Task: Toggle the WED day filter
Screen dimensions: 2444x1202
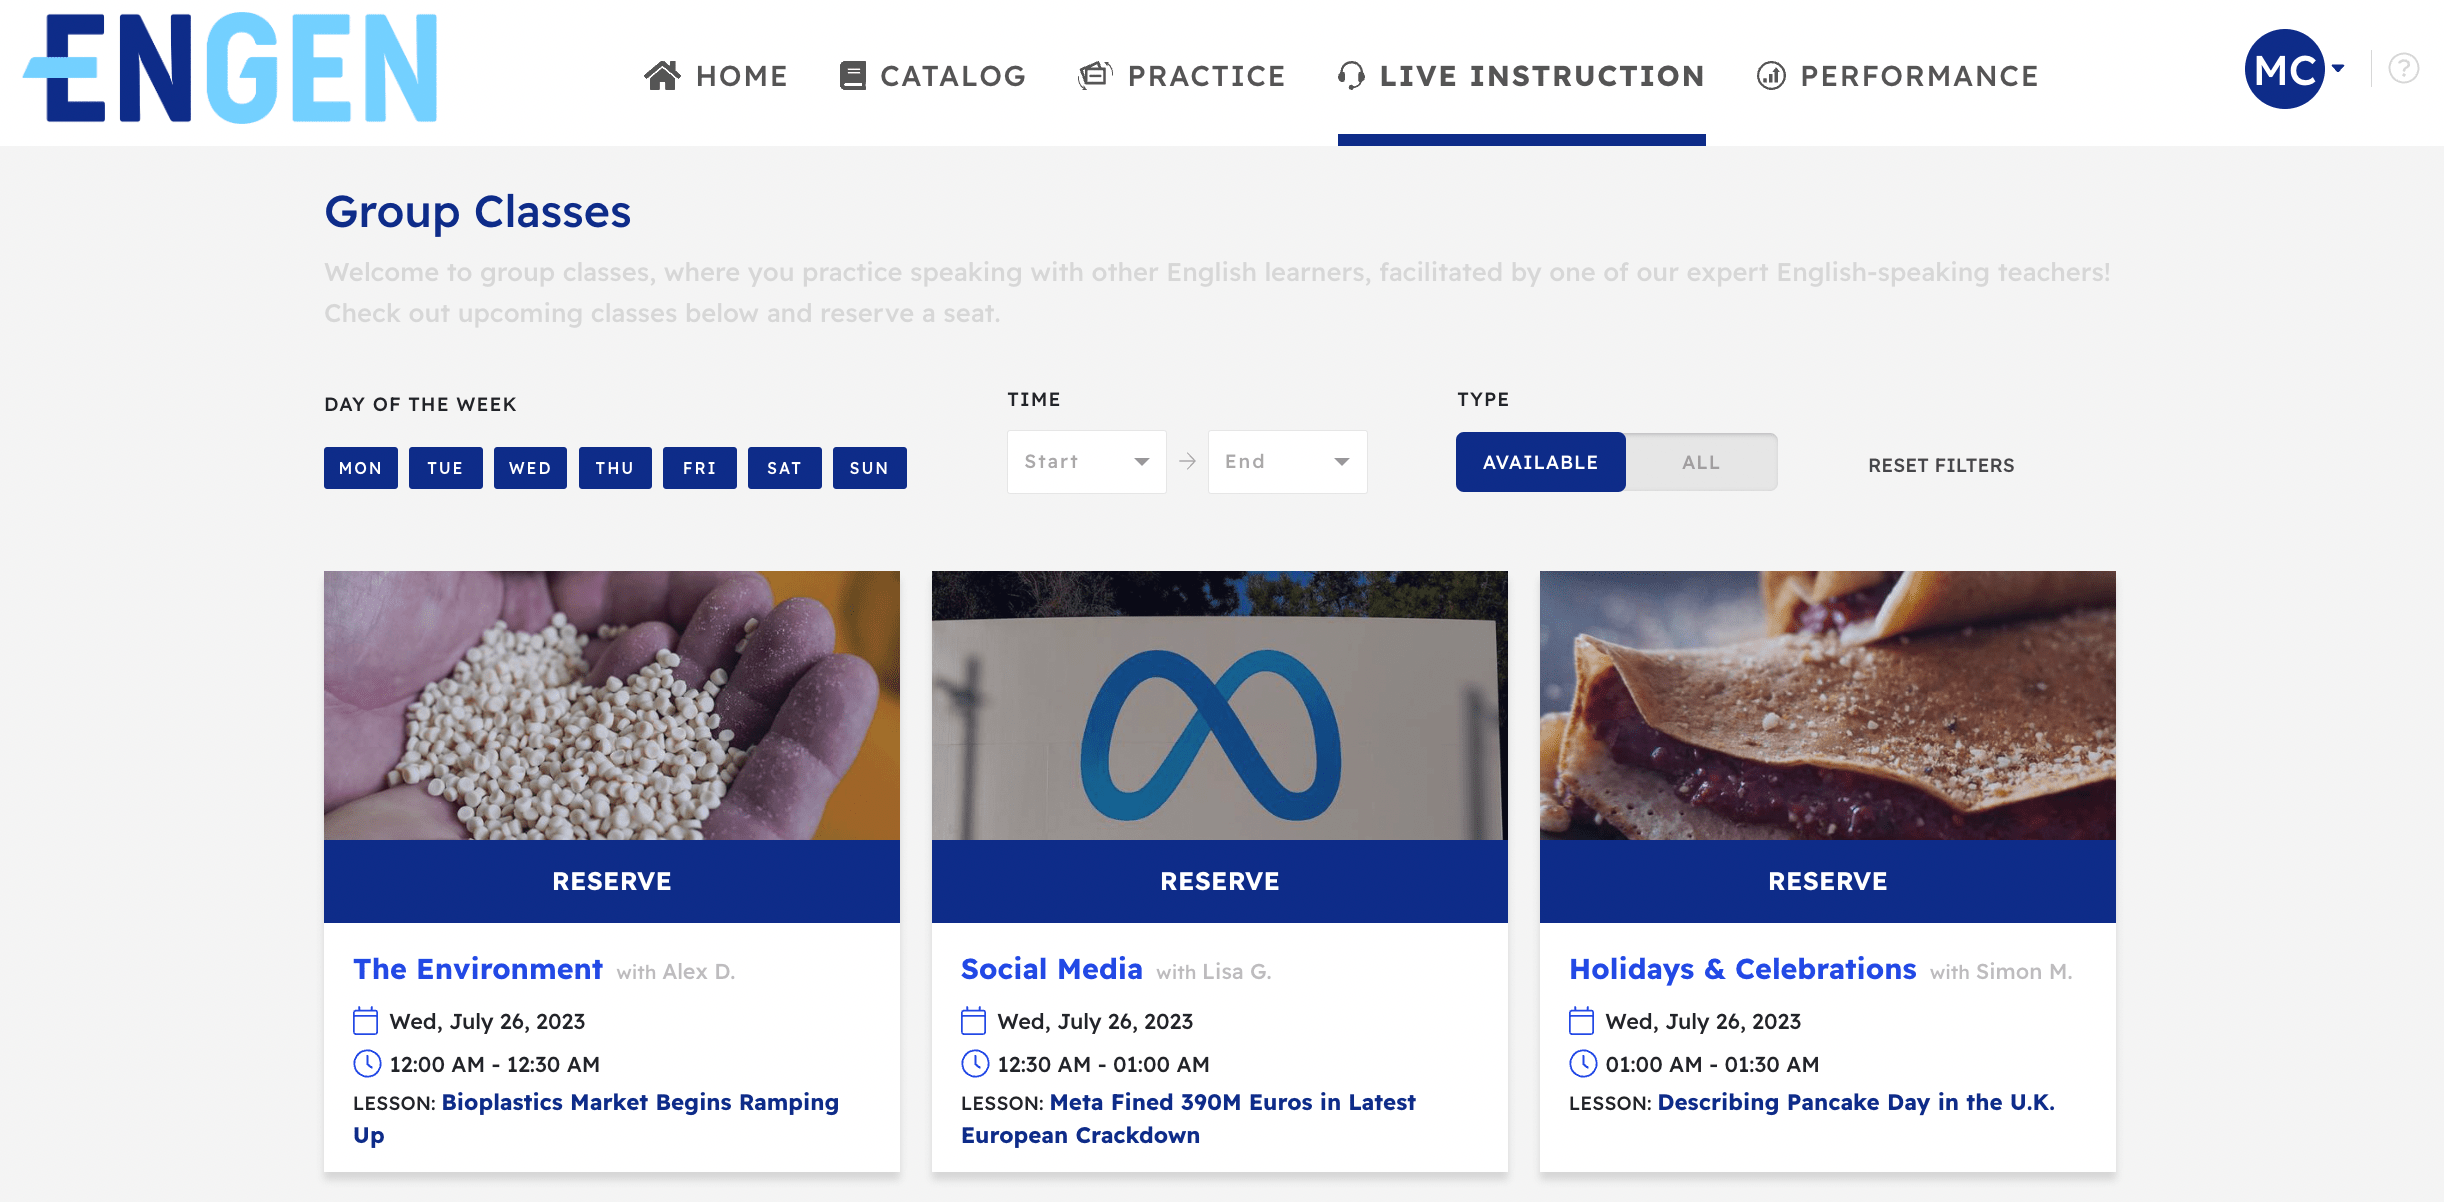Action: (x=530, y=468)
